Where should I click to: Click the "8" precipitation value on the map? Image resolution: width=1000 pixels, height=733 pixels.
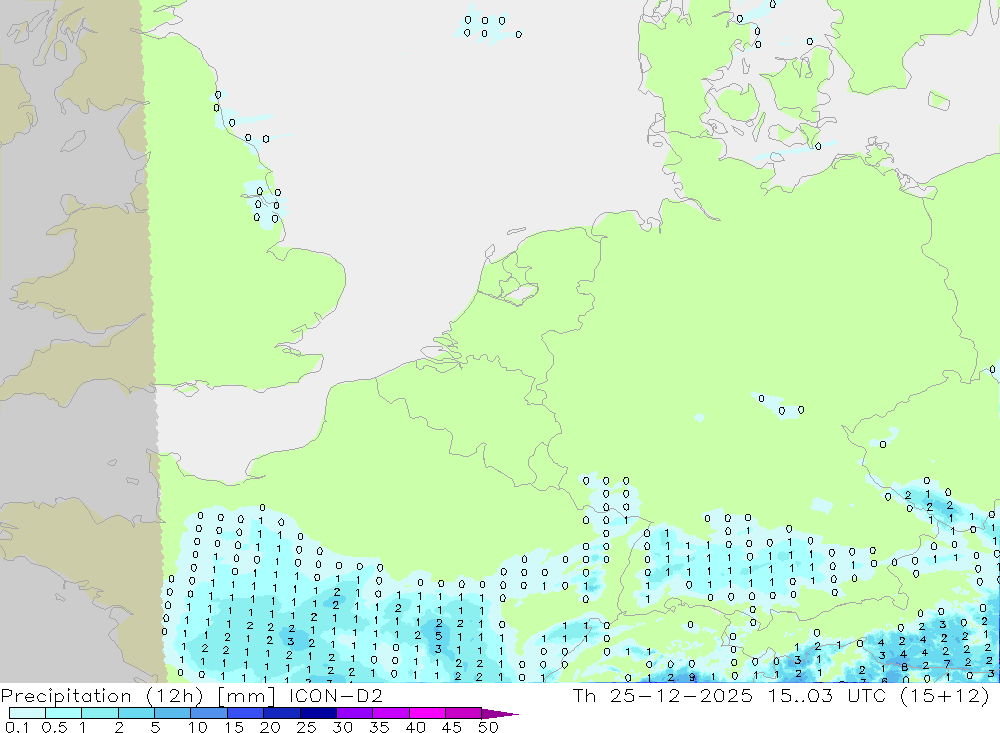[x=904, y=667]
